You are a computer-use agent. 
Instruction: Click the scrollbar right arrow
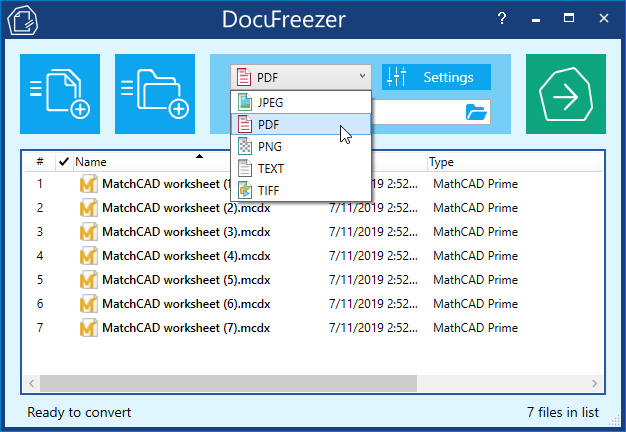tap(594, 383)
